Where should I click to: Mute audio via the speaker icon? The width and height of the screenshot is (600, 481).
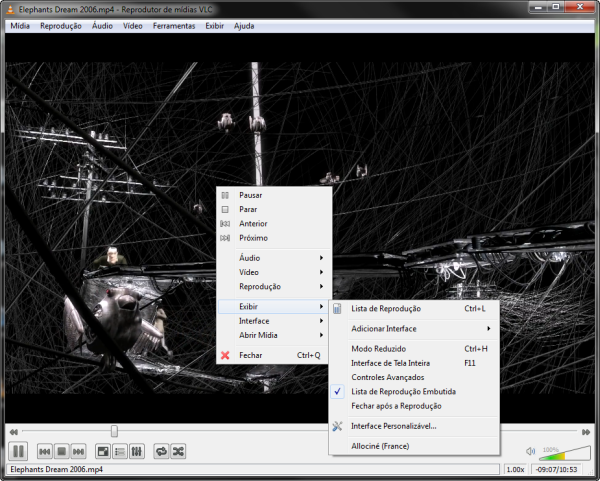point(530,452)
